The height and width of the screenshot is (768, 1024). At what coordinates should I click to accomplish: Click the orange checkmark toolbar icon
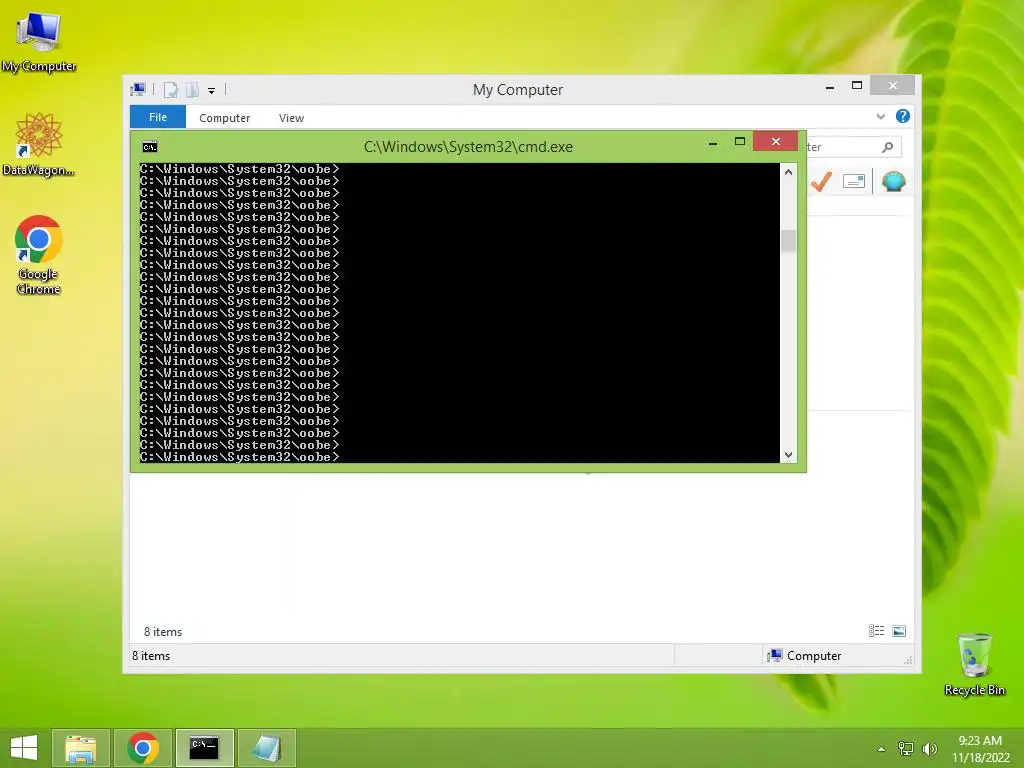[821, 181]
